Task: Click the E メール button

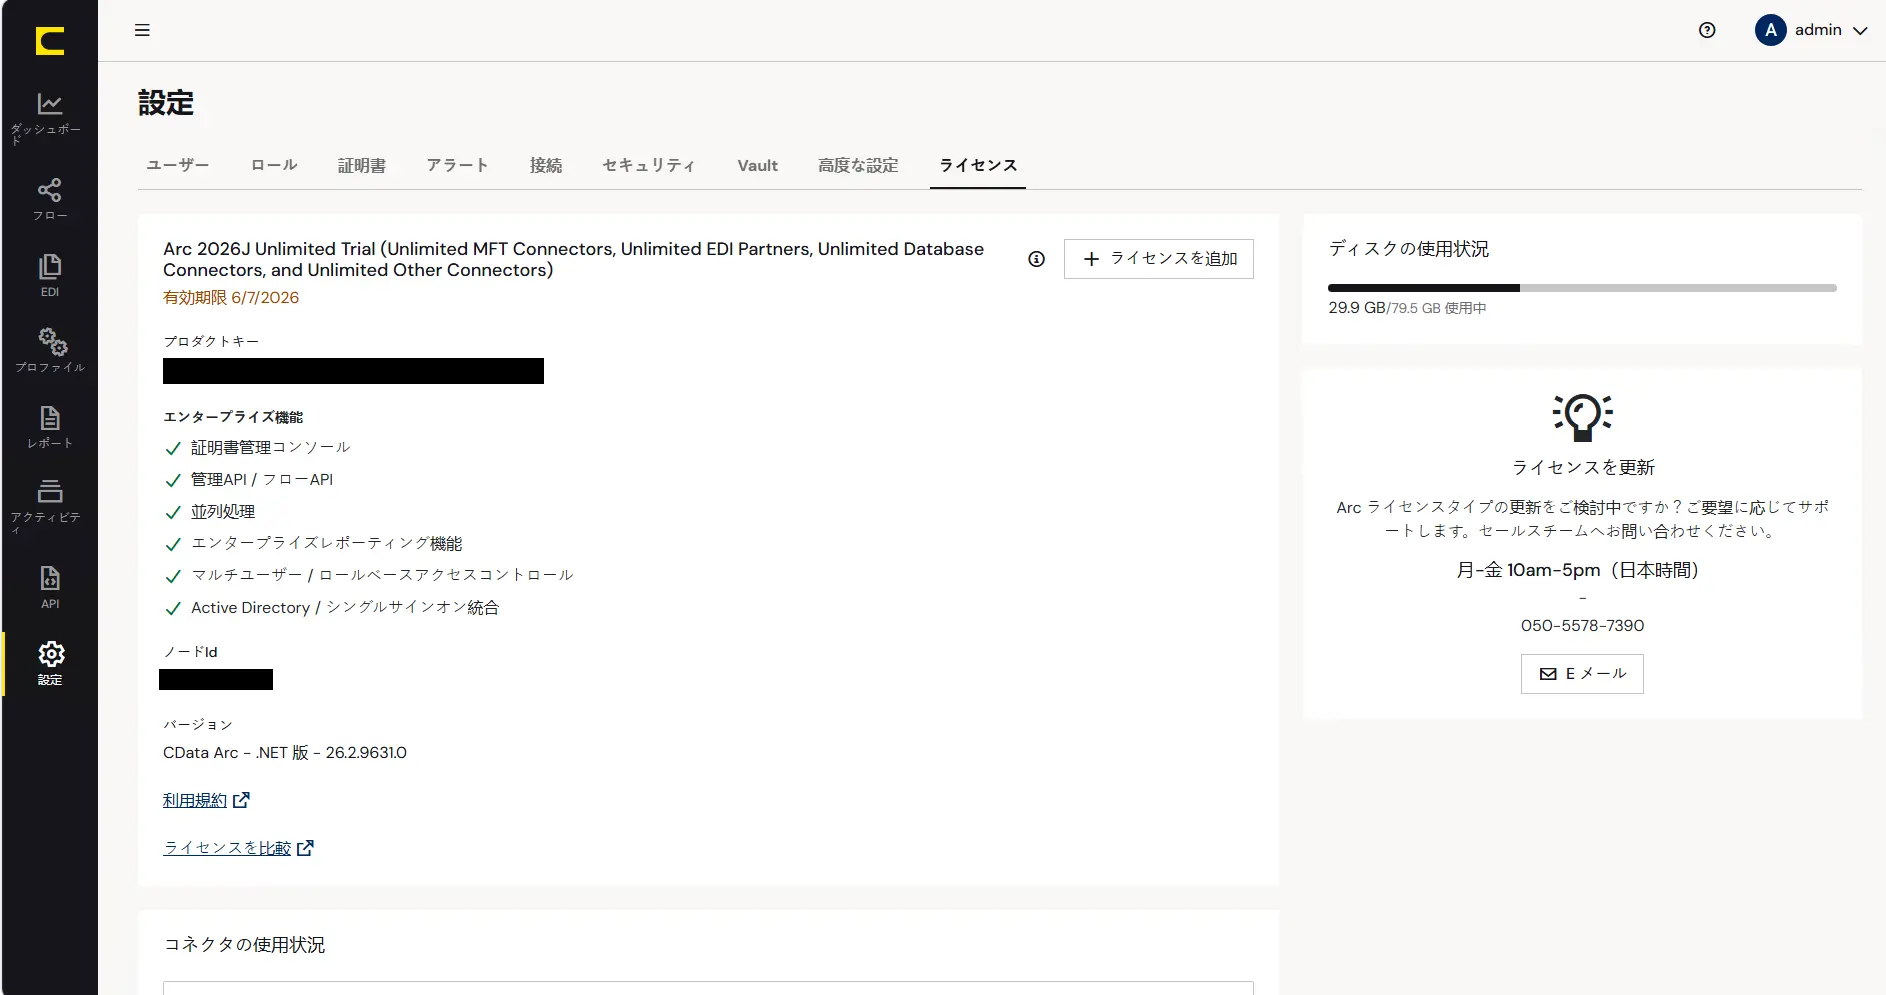Action: pyautogui.click(x=1582, y=674)
